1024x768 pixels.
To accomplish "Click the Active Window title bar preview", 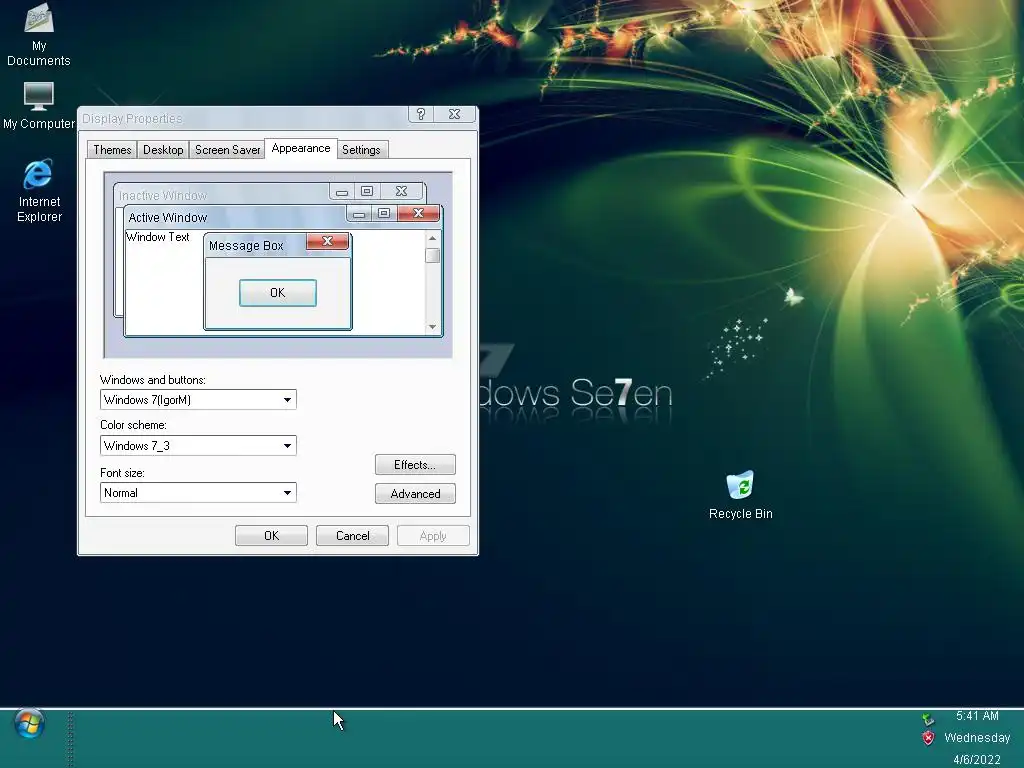I will 283,217.
